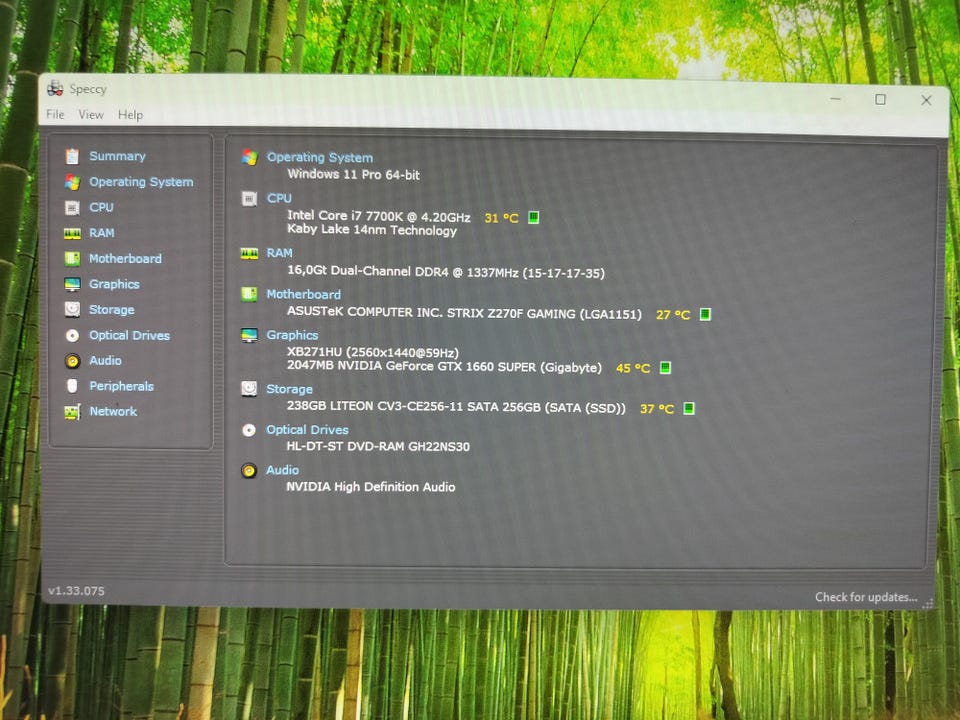The image size is (960, 720).
Task: Click Kaby Lake 14nm Technology text
Action: tap(372, 230)
